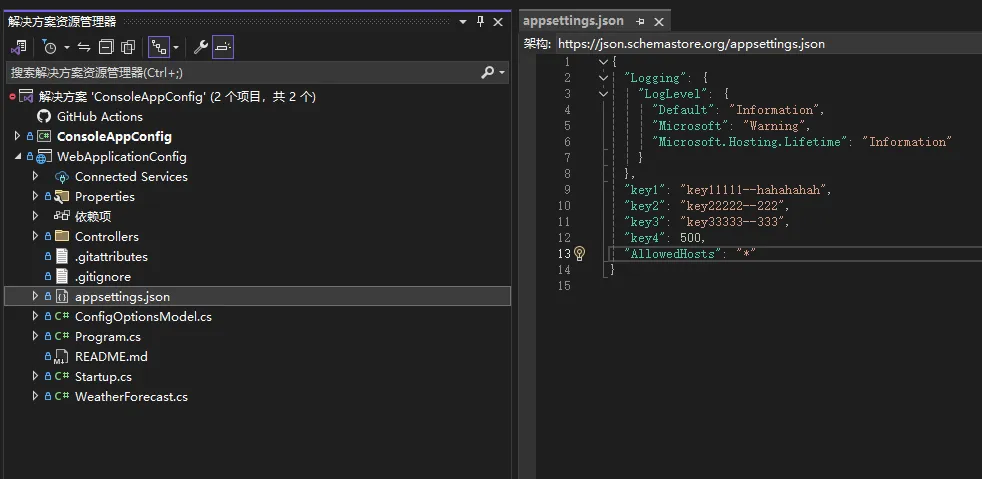
Task: Click the dependencies icon beside 依赖项
Action: [61, 216]
